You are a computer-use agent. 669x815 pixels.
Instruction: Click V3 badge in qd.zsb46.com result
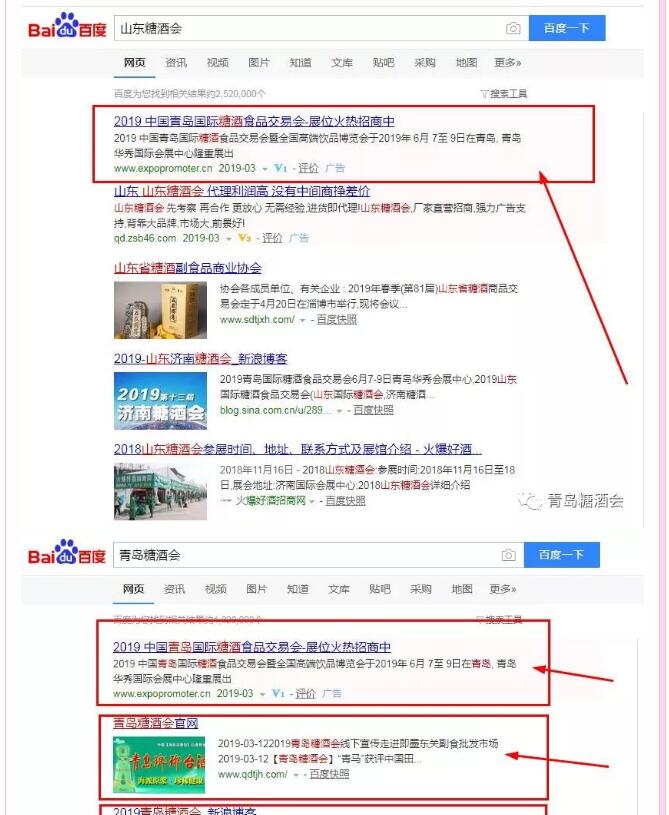(x=245, y=238)
